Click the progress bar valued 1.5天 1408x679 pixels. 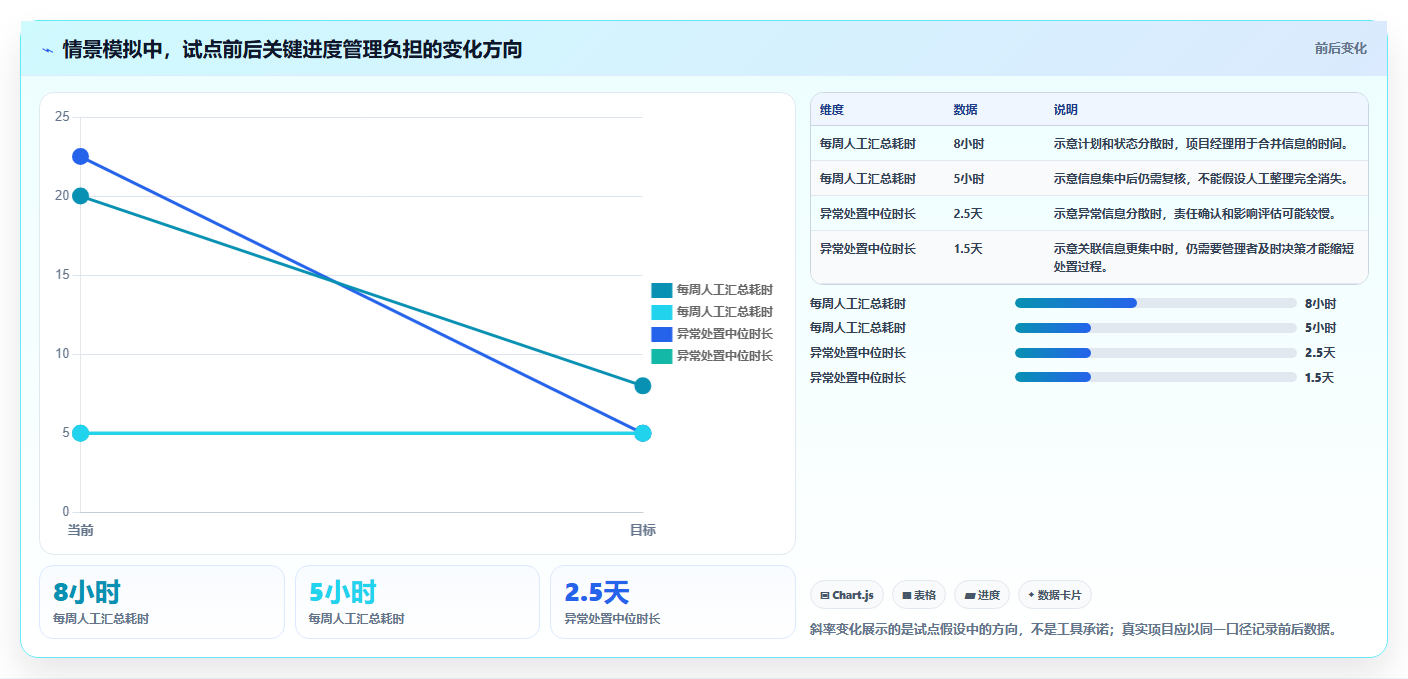click(1156, 377)
